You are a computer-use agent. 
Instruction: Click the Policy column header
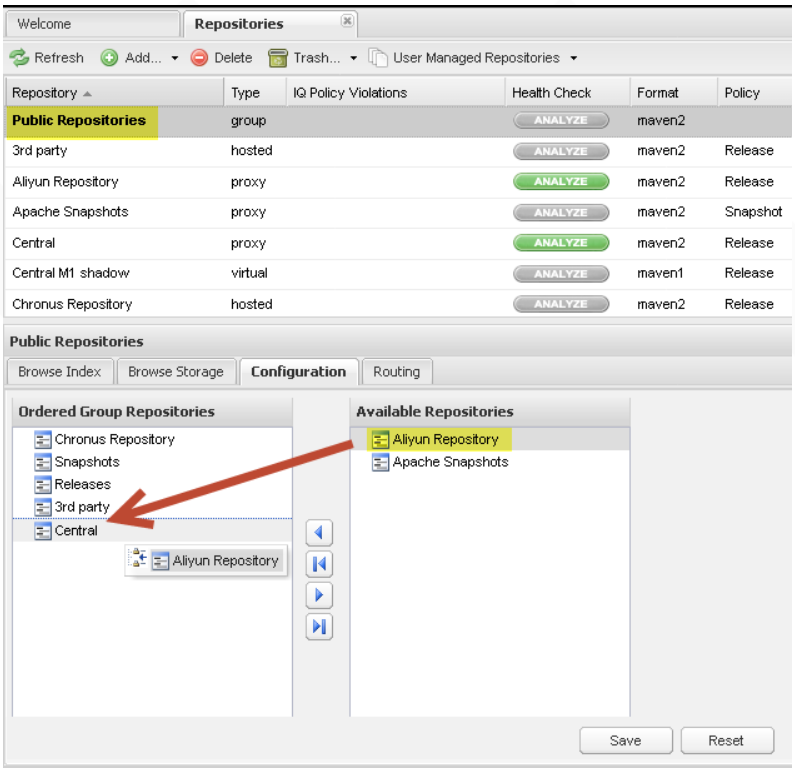755,93
